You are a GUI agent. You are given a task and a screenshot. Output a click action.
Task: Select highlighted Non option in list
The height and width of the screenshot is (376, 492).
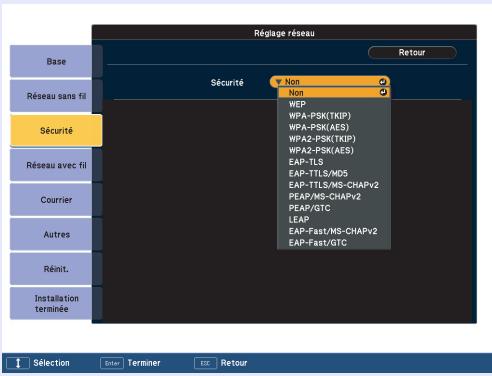pos(334,93)
